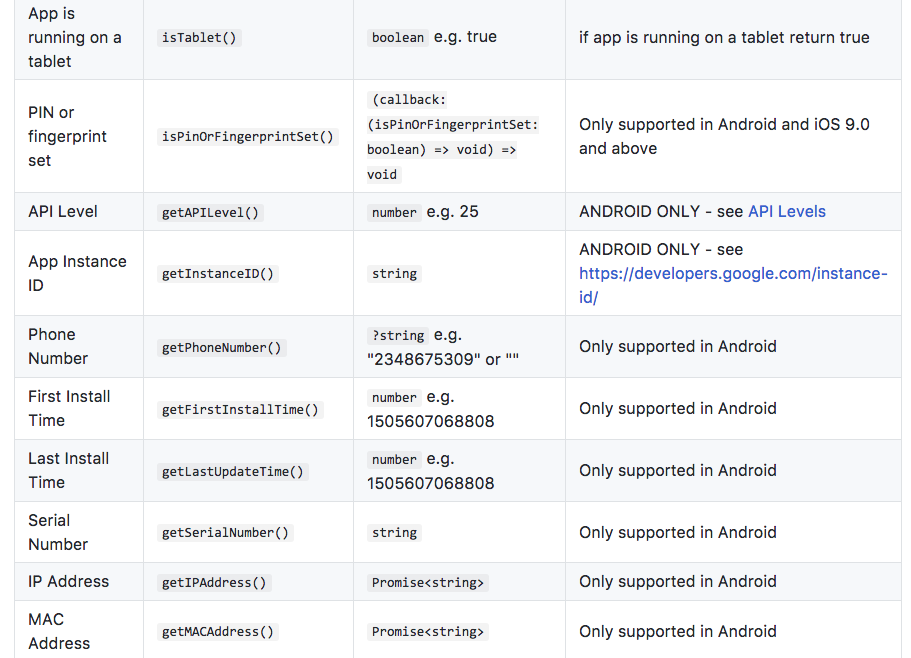Click Promise<string> in the getIPAddress row
Screen dimensions: 911x658
point(428,583)
